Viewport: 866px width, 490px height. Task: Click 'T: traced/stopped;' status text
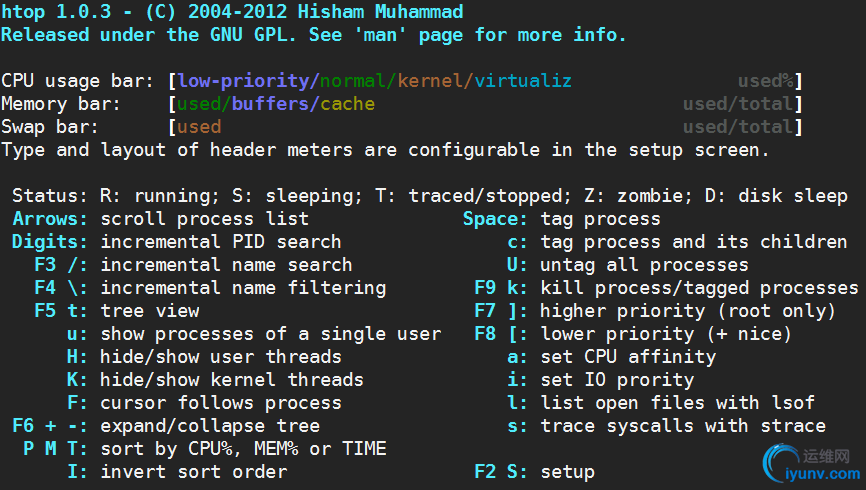pyautogui.click(x=474, y=196)
